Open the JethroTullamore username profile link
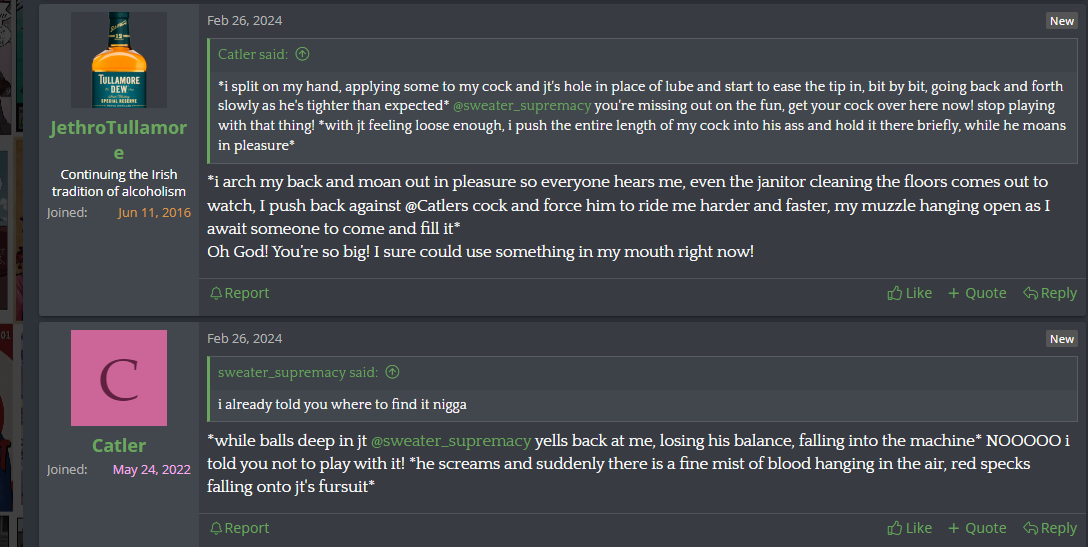 119,140
